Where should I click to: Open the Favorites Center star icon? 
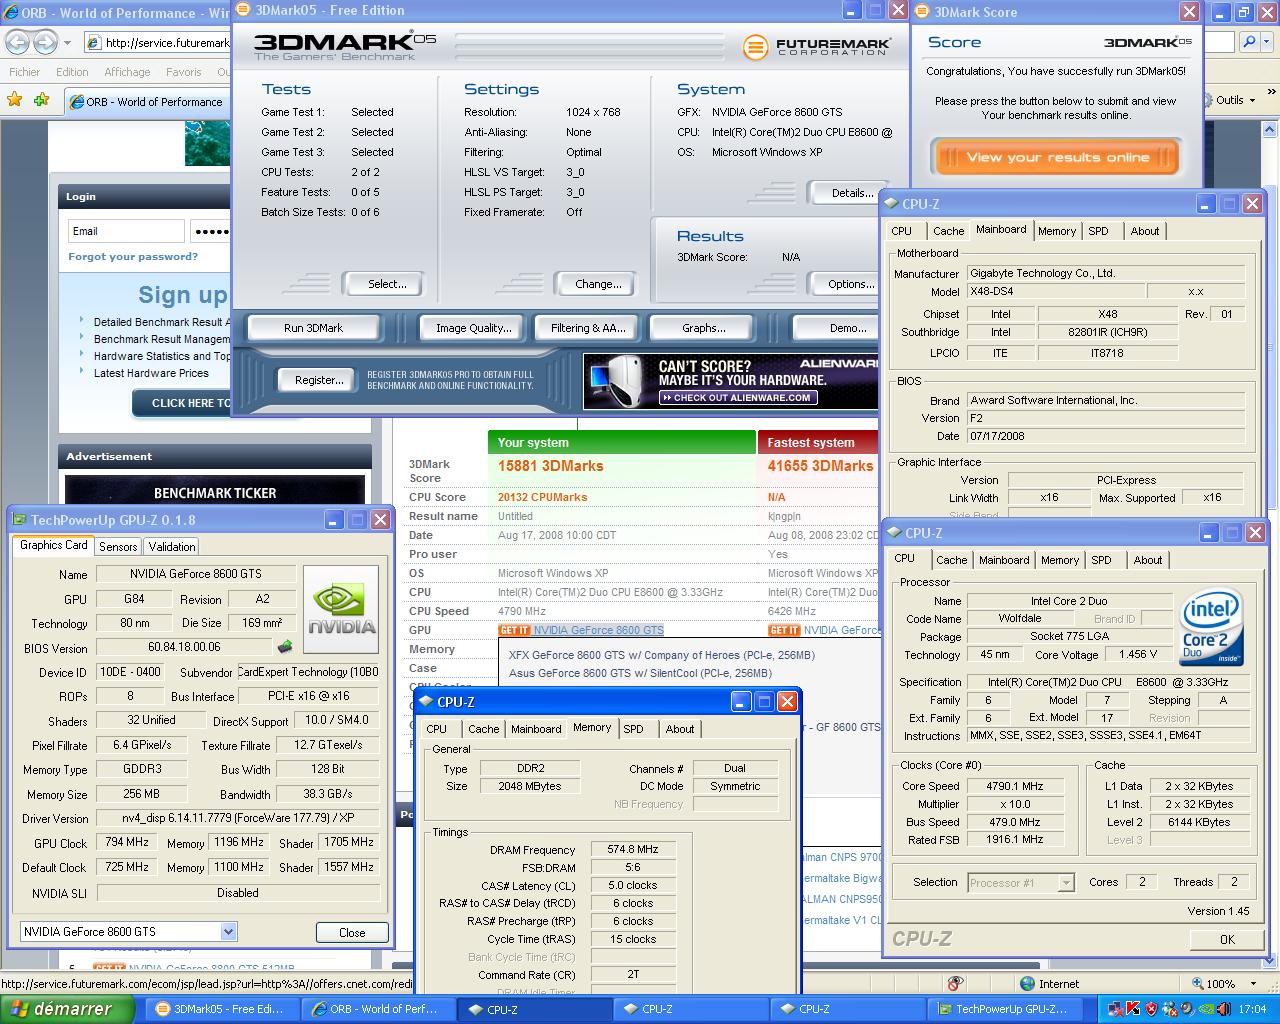point(14,100)
